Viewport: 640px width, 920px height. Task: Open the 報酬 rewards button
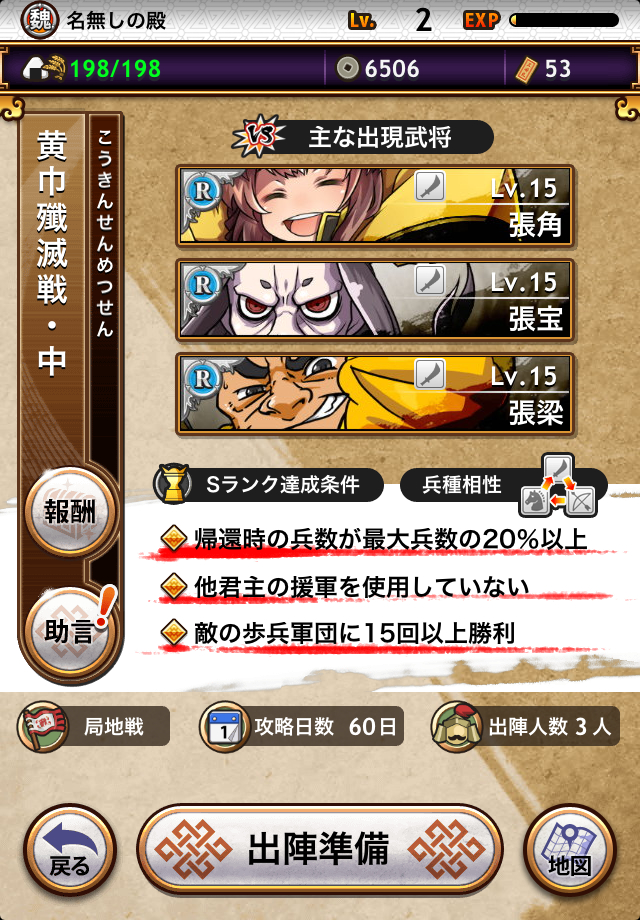tap(70, 512)
